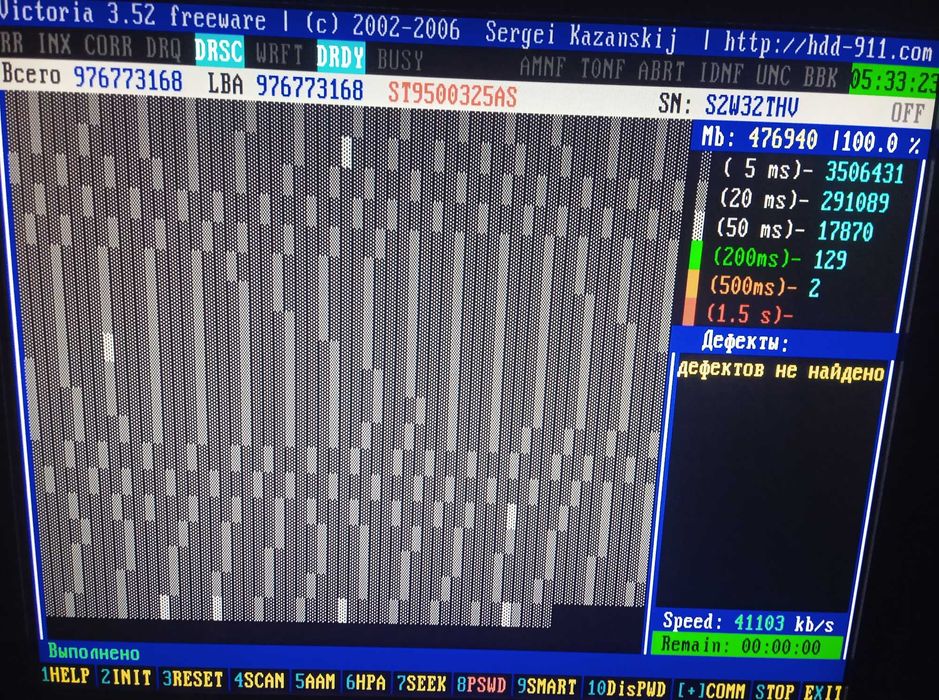
Task: Click the serial number S2W32THV
Action: click(x=751, y=107)
